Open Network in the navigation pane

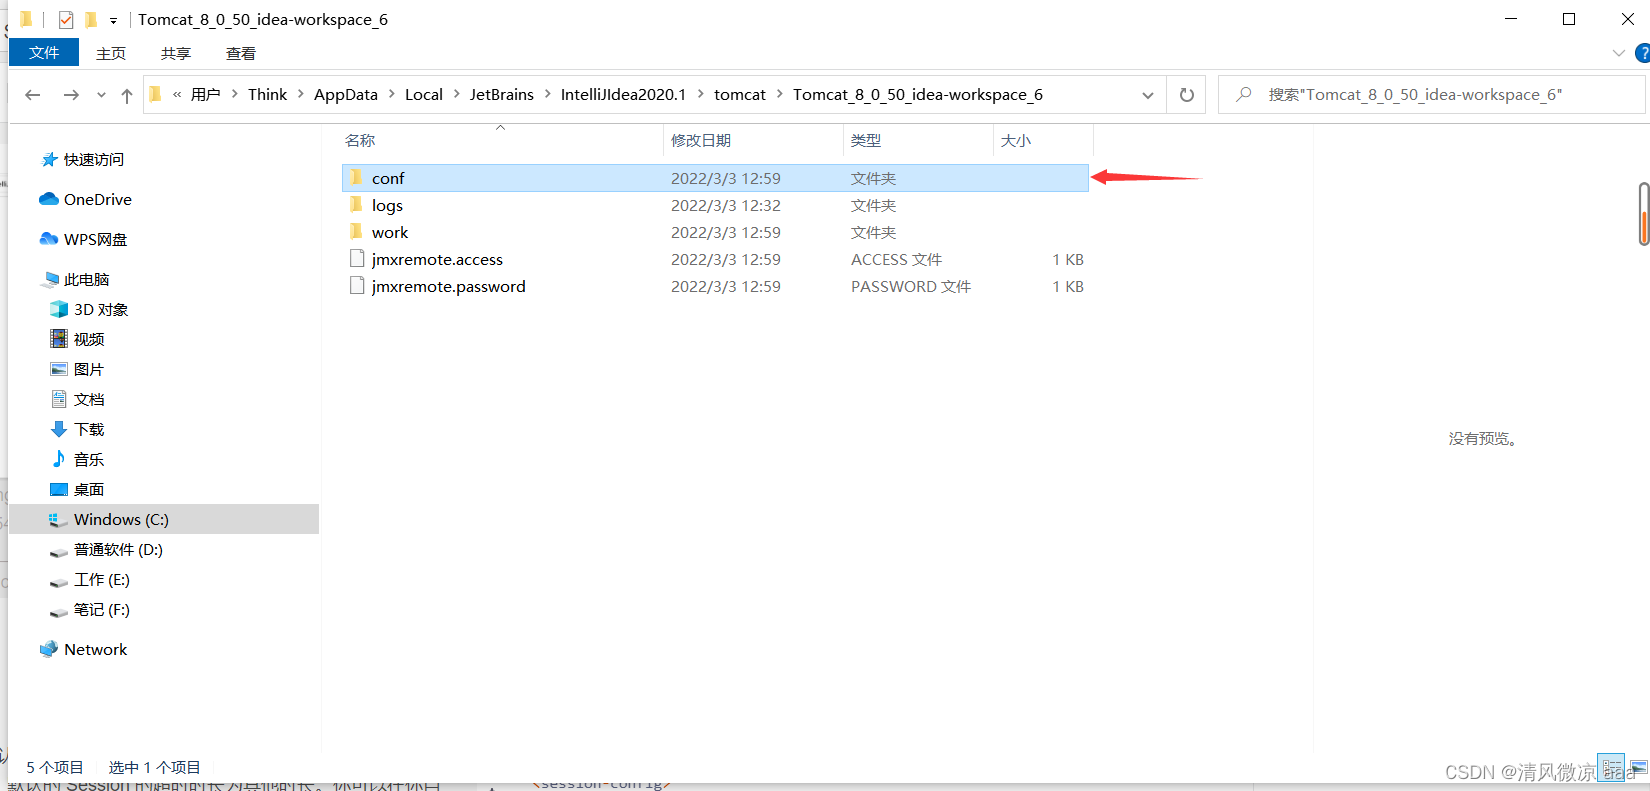pos(95,649)
